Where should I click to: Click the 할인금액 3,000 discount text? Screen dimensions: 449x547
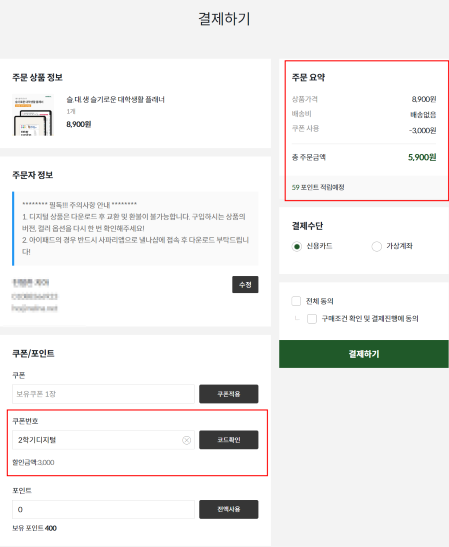33,462
